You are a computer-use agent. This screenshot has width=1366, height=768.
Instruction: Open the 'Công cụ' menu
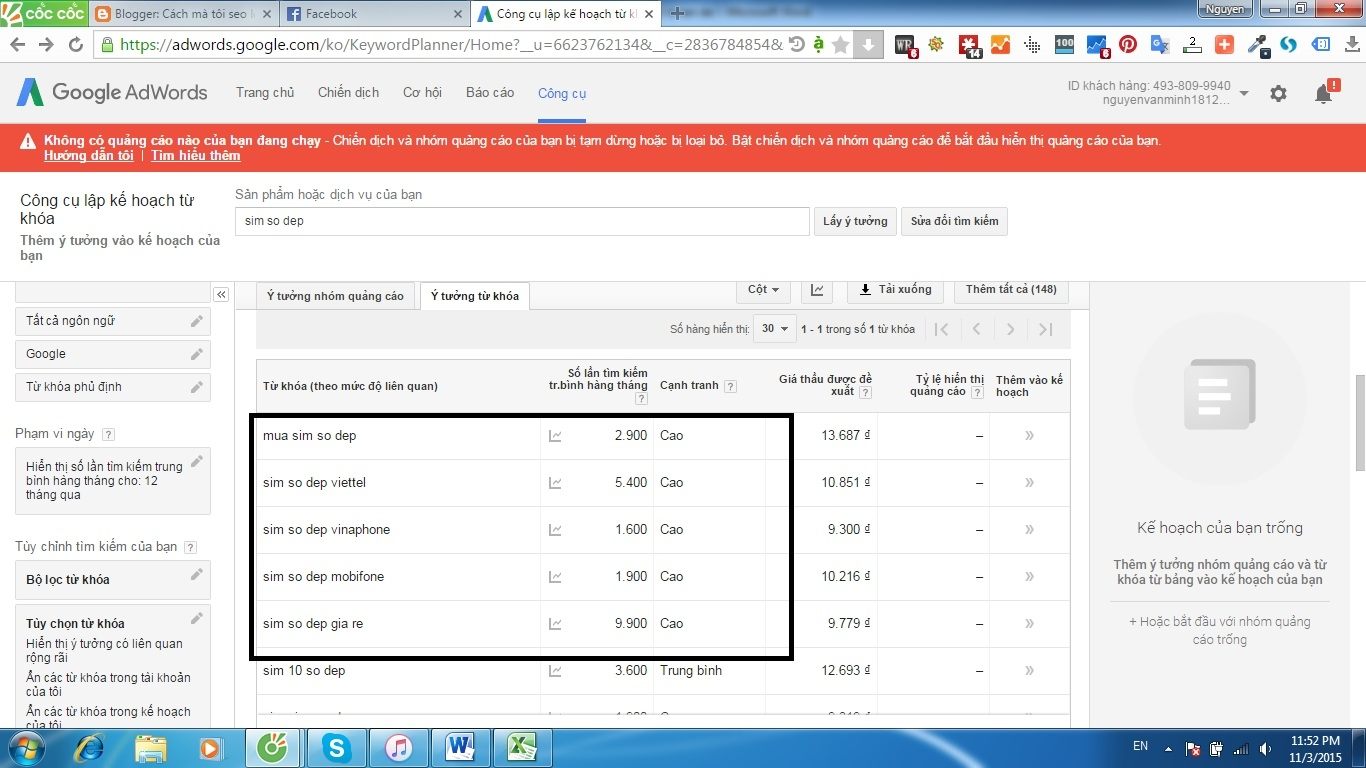[562, 93]
